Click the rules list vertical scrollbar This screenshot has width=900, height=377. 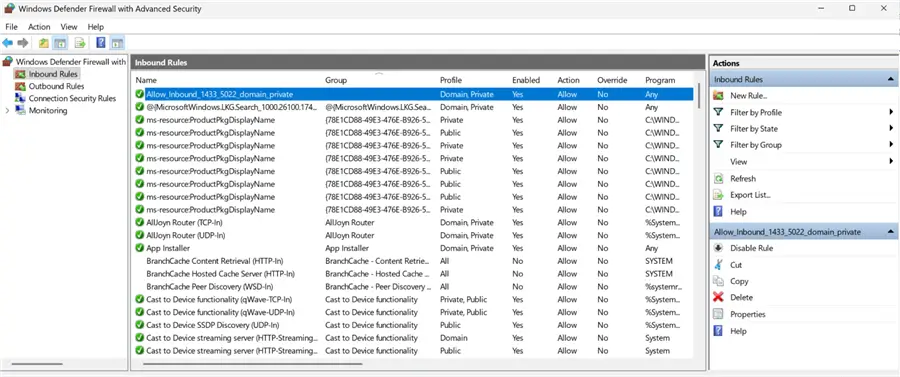(699, 96)
